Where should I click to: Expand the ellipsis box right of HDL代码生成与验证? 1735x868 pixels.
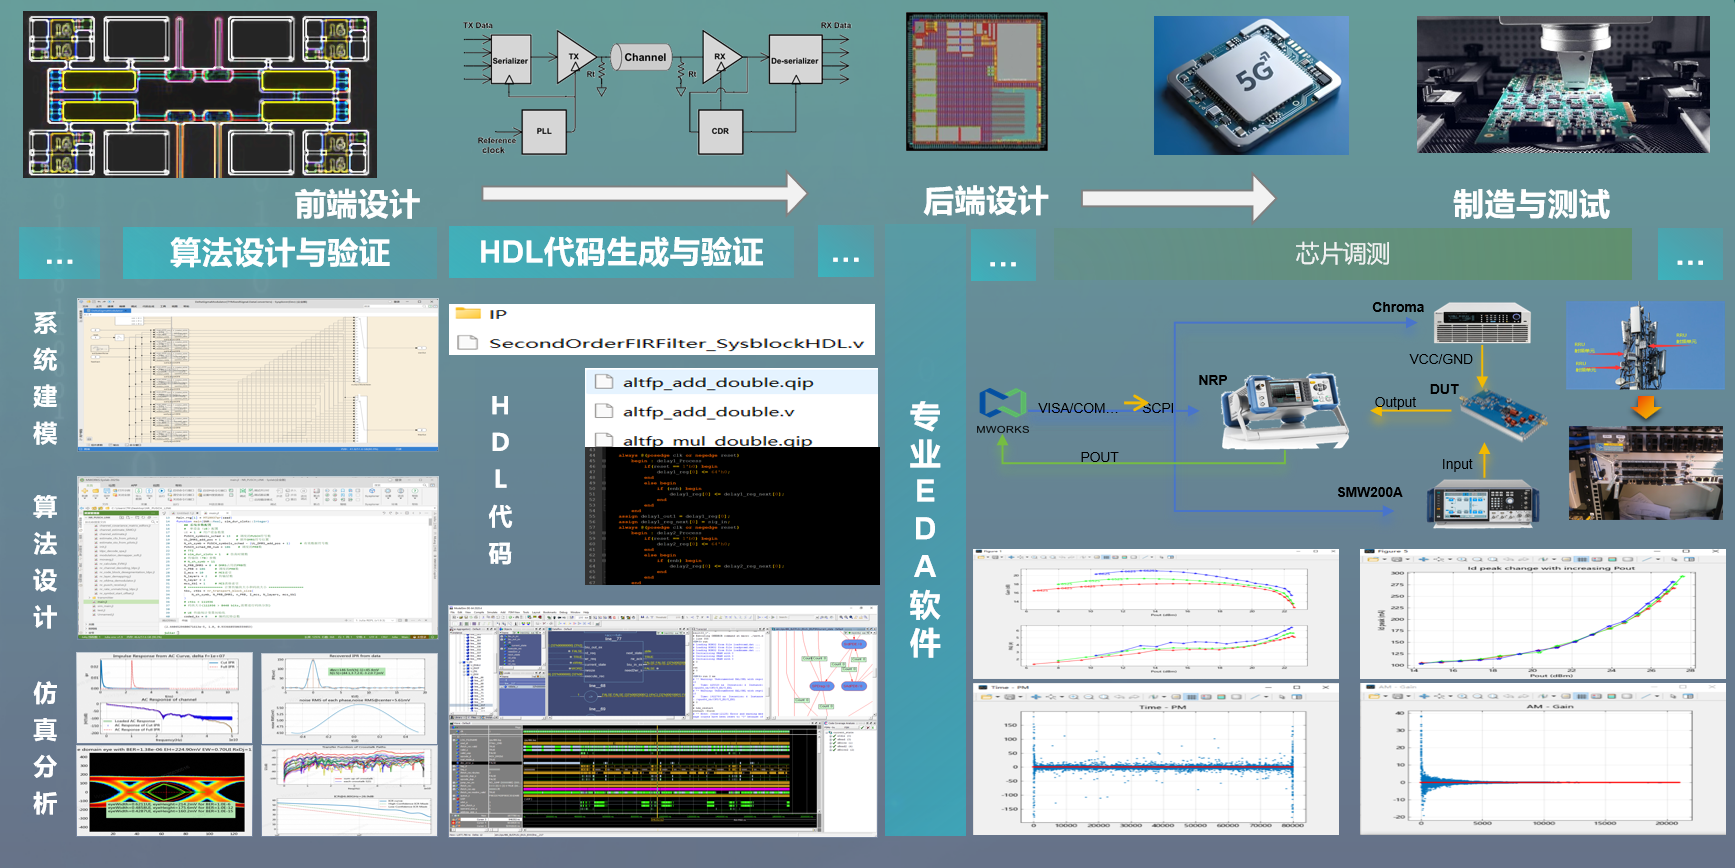tap(846, 252)
